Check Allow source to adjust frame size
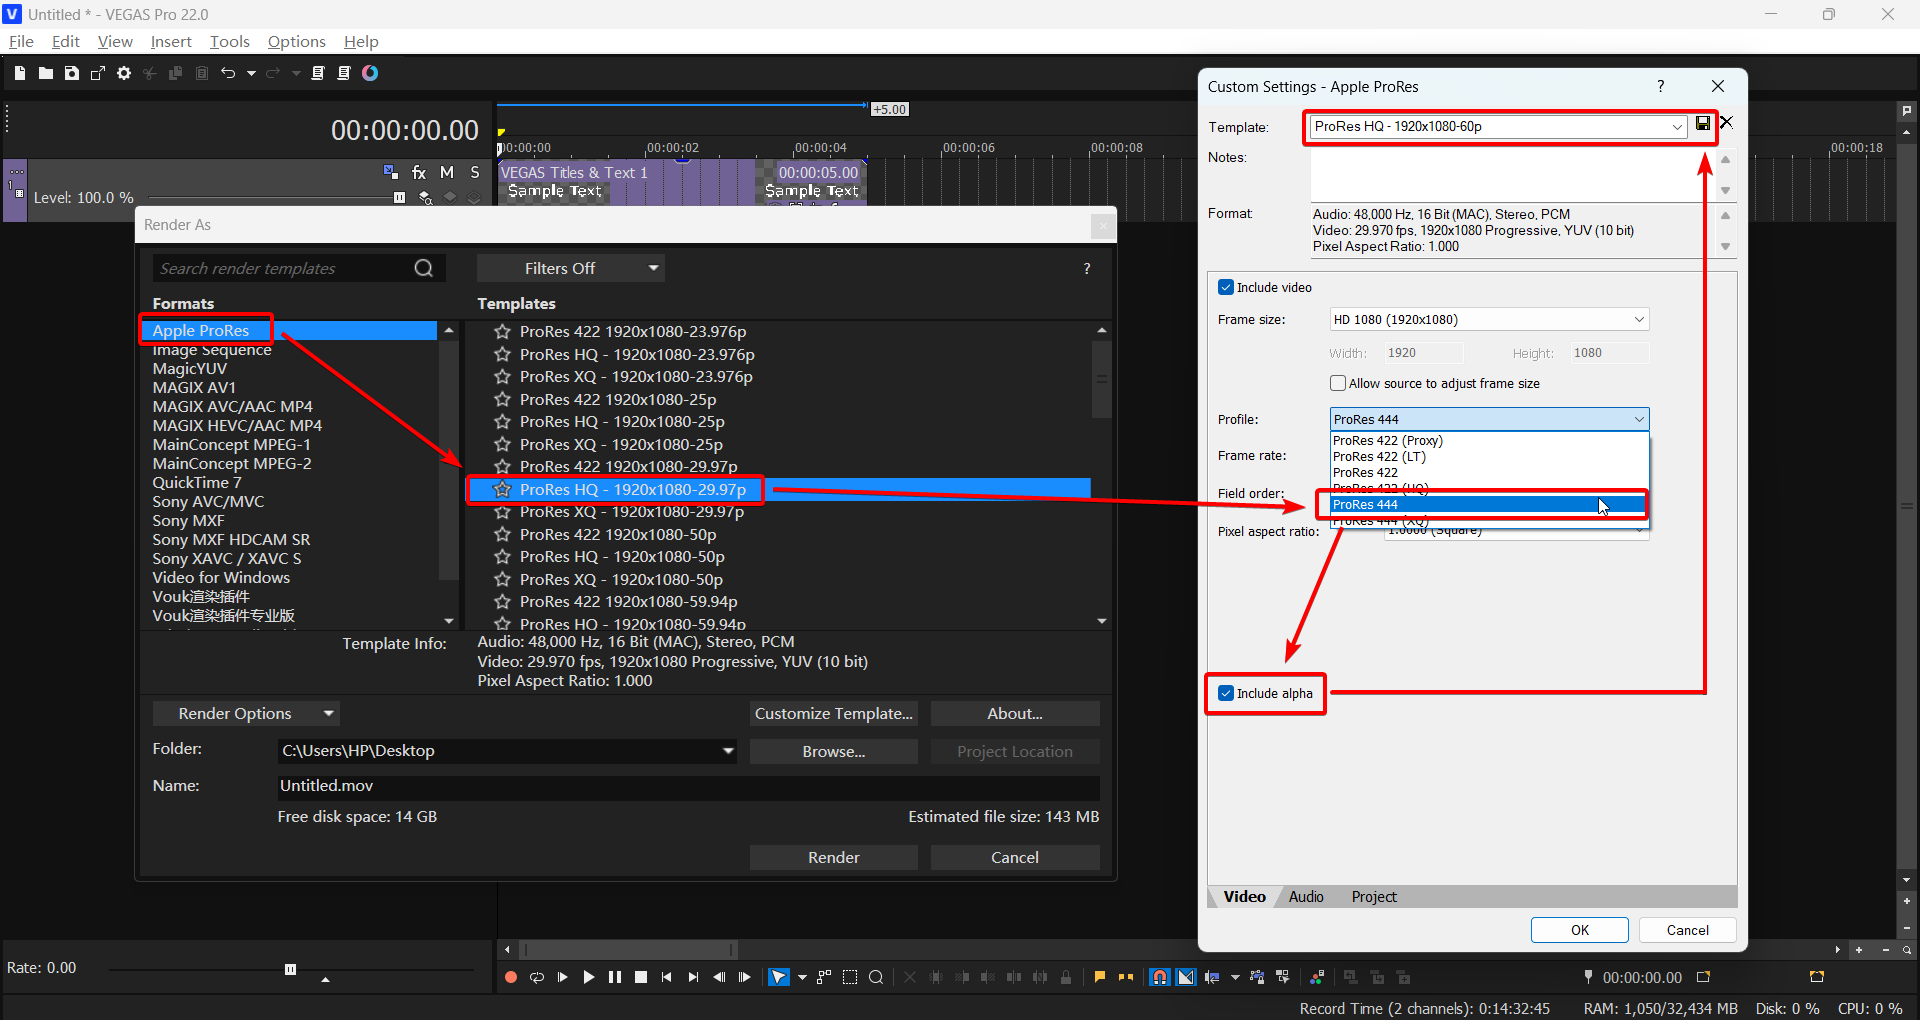 pyautogui.click(x=1337, y=383)
